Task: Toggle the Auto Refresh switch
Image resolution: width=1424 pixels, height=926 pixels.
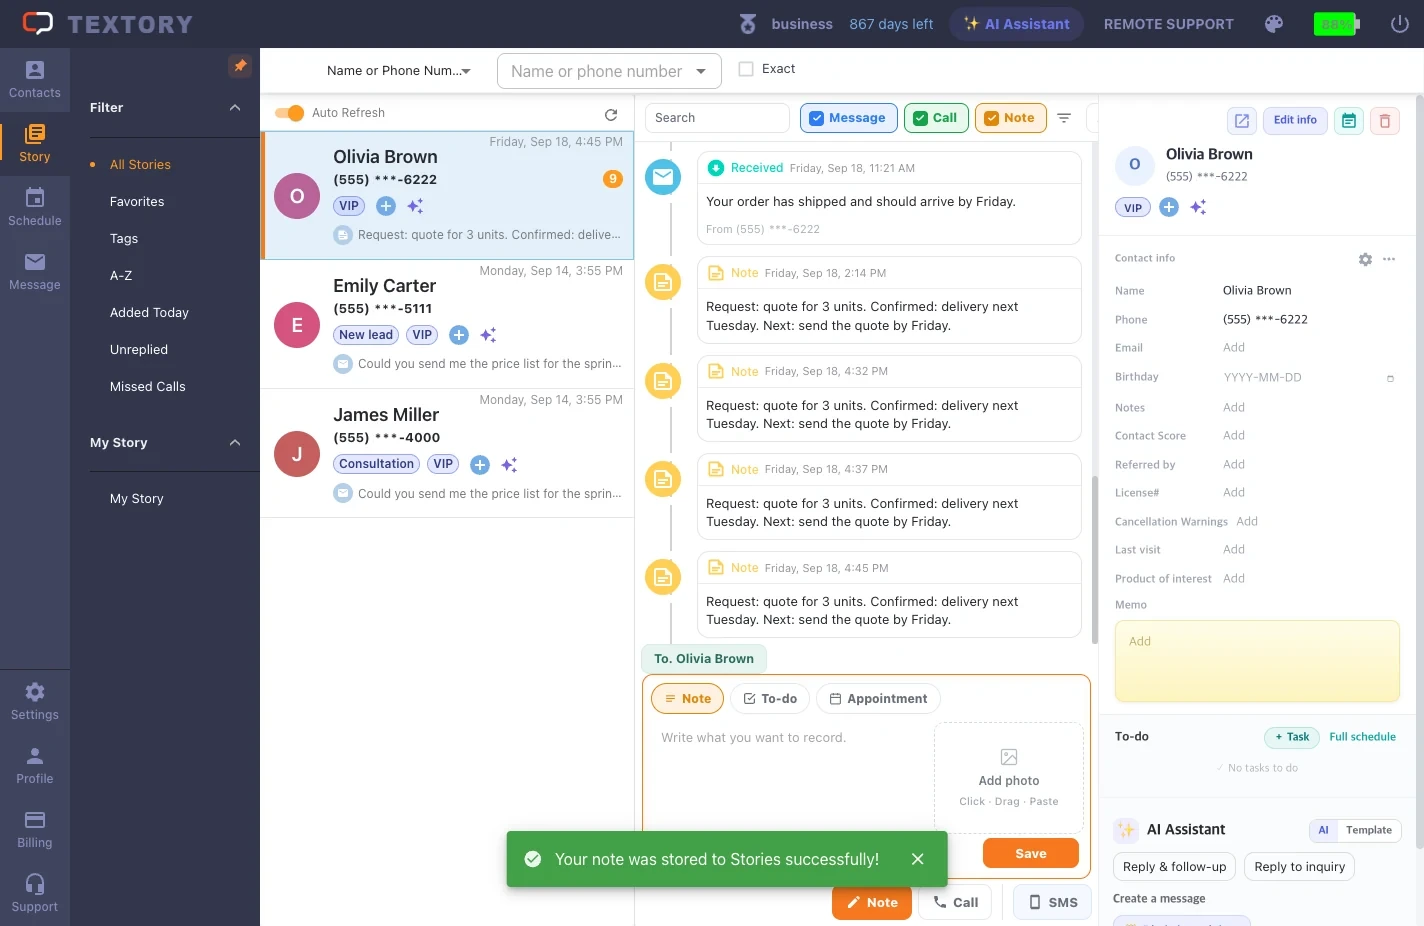Action: click(289, 113)
